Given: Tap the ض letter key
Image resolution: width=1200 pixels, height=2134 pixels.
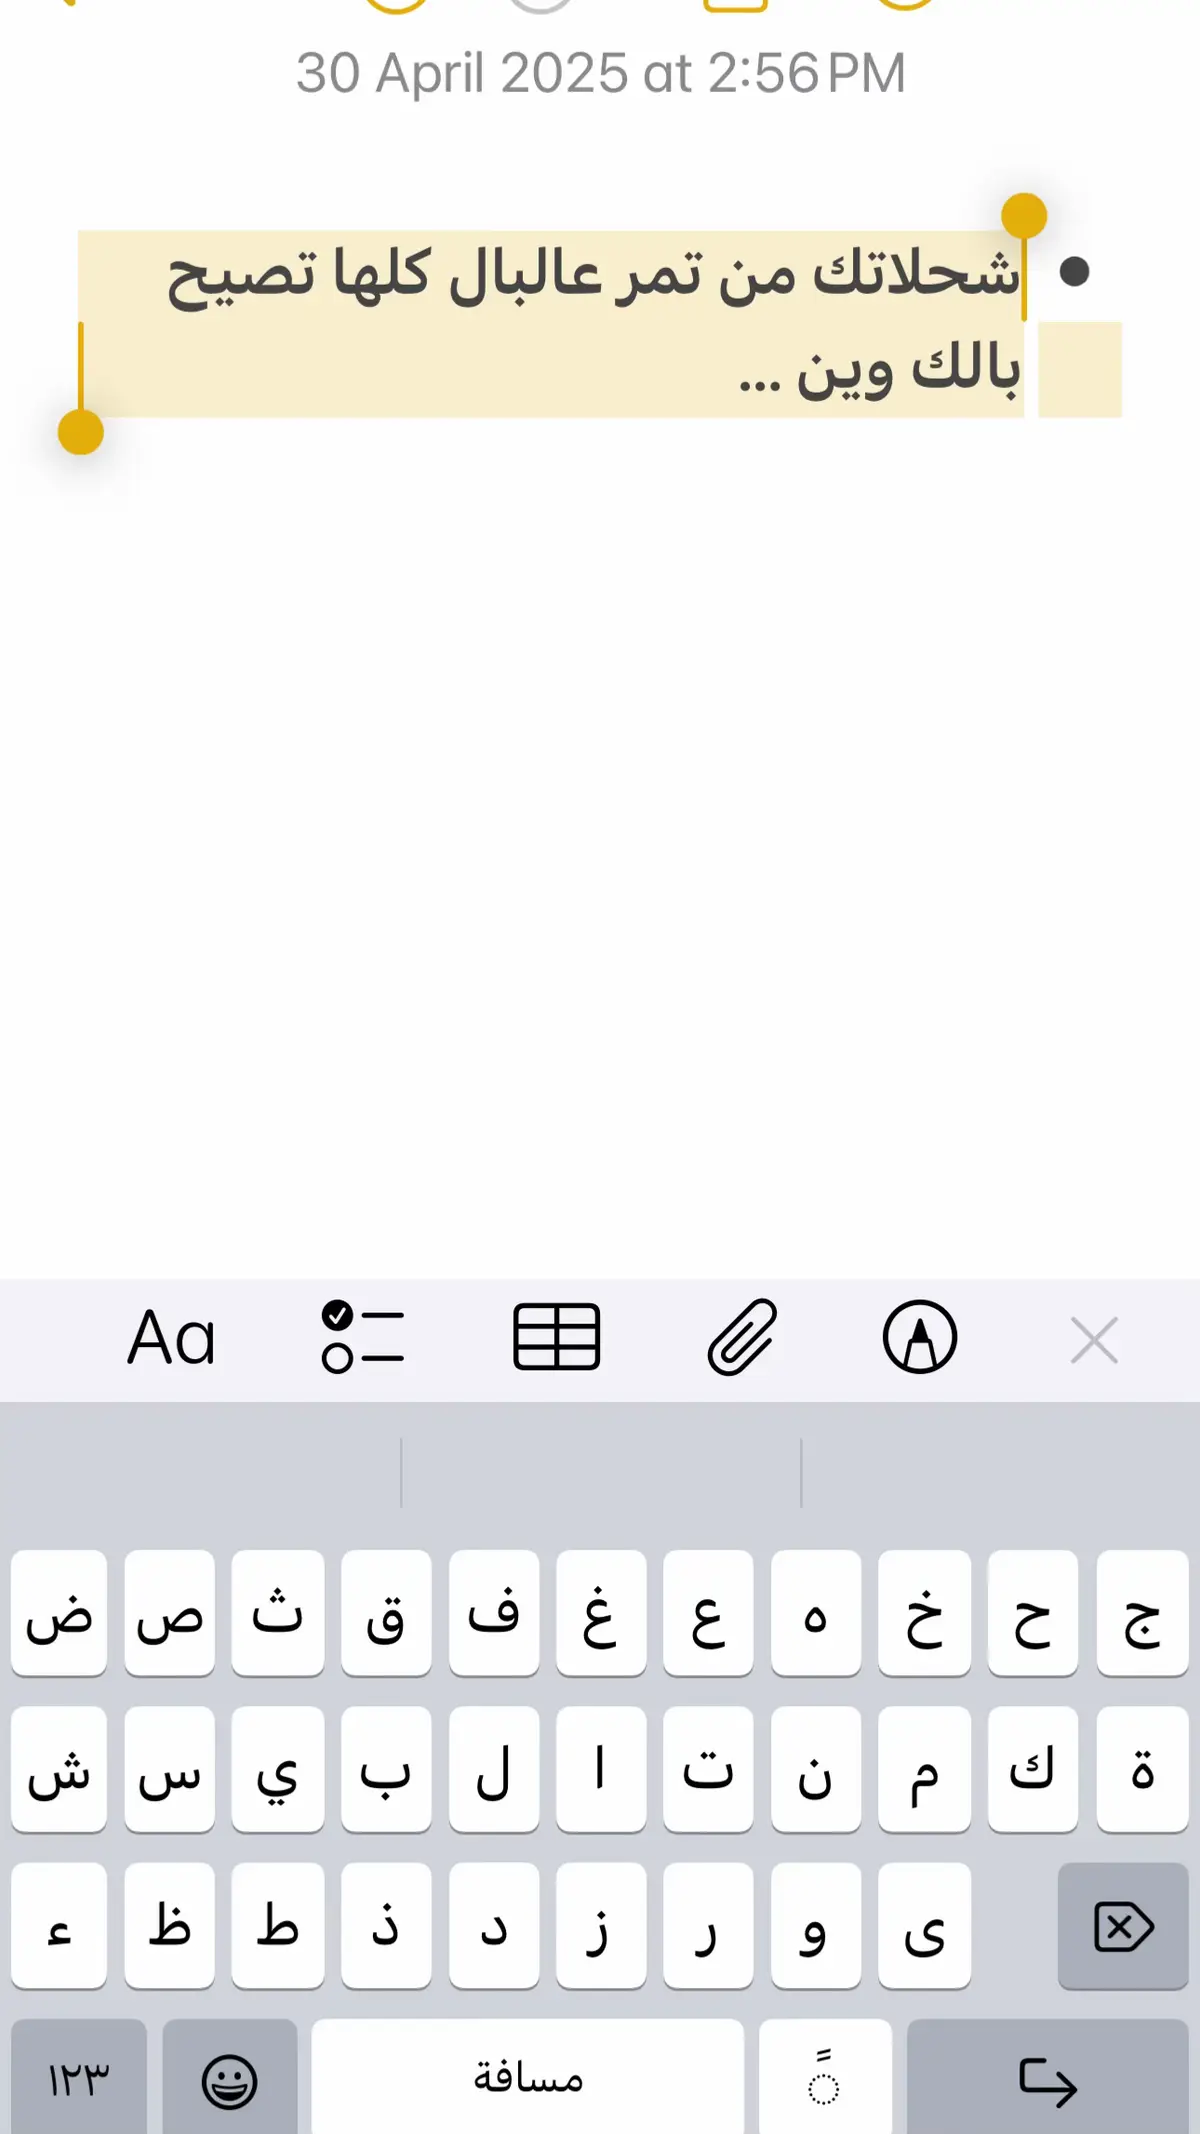Looking at the screenshot, I should pos(59,1613).
